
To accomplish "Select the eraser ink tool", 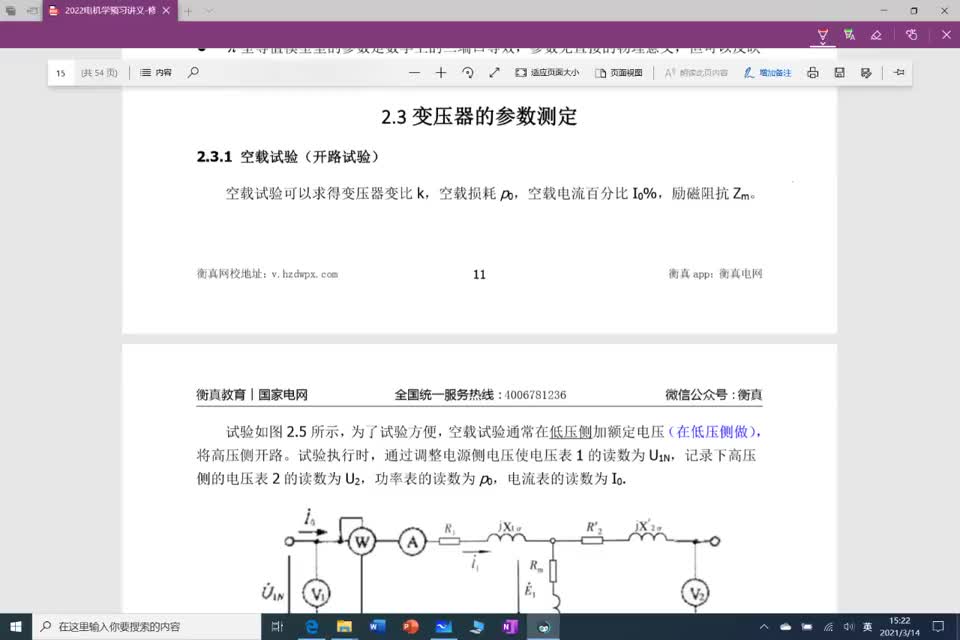I will [x=876, y=35].
